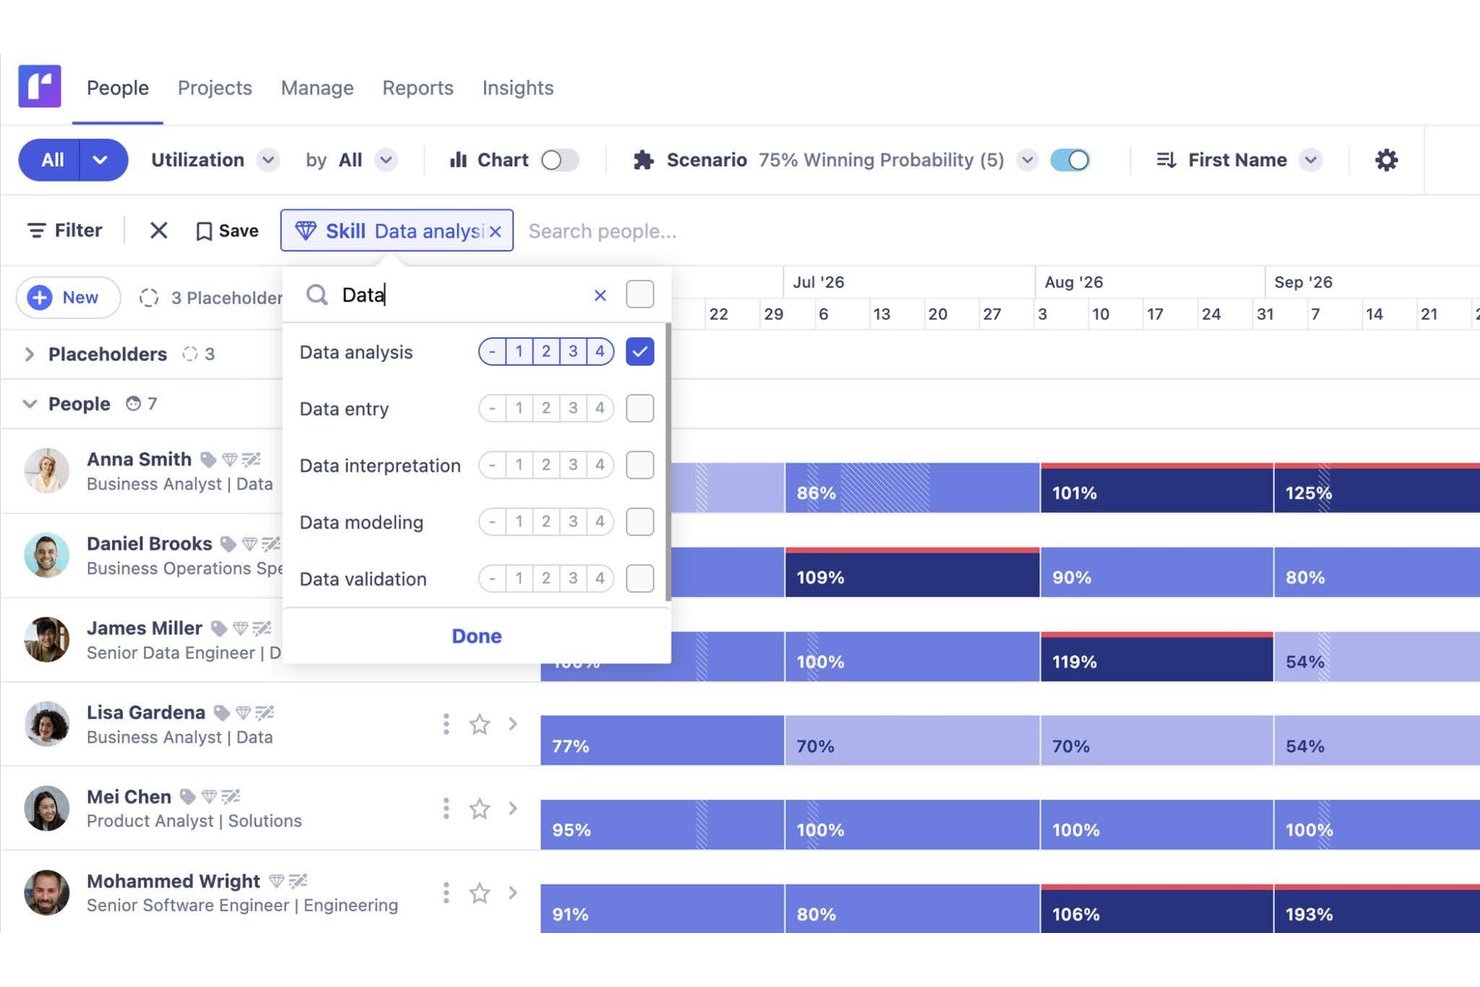This screenshot has width=1480, height=987.
Task: Click Anna Smith's avatar
Action: coord(47,471)
